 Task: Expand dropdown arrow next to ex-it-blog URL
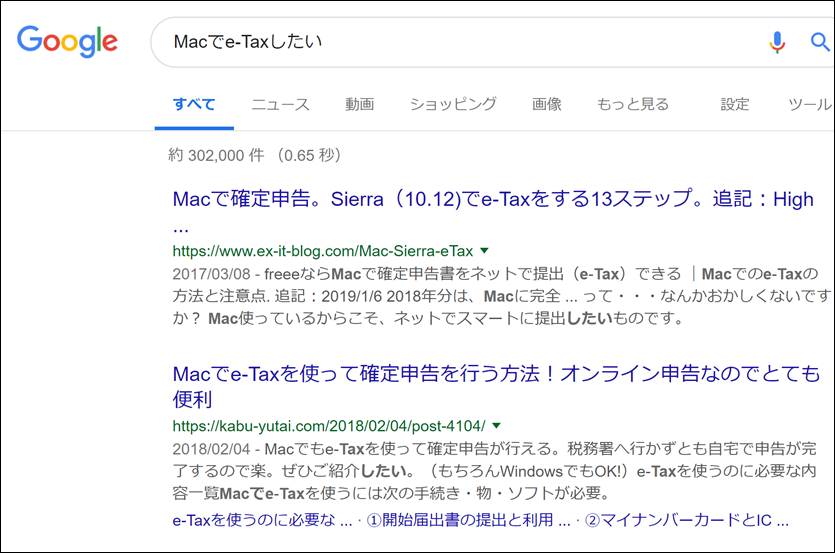tap(484, 250)
